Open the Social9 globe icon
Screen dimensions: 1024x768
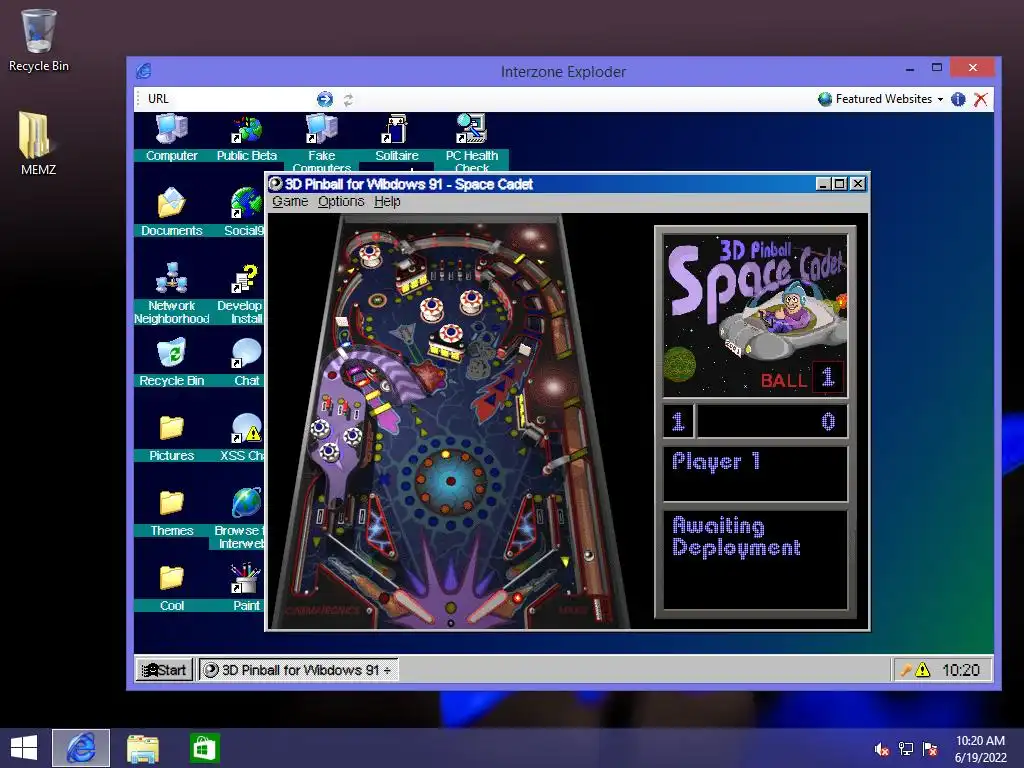point(246,203)
